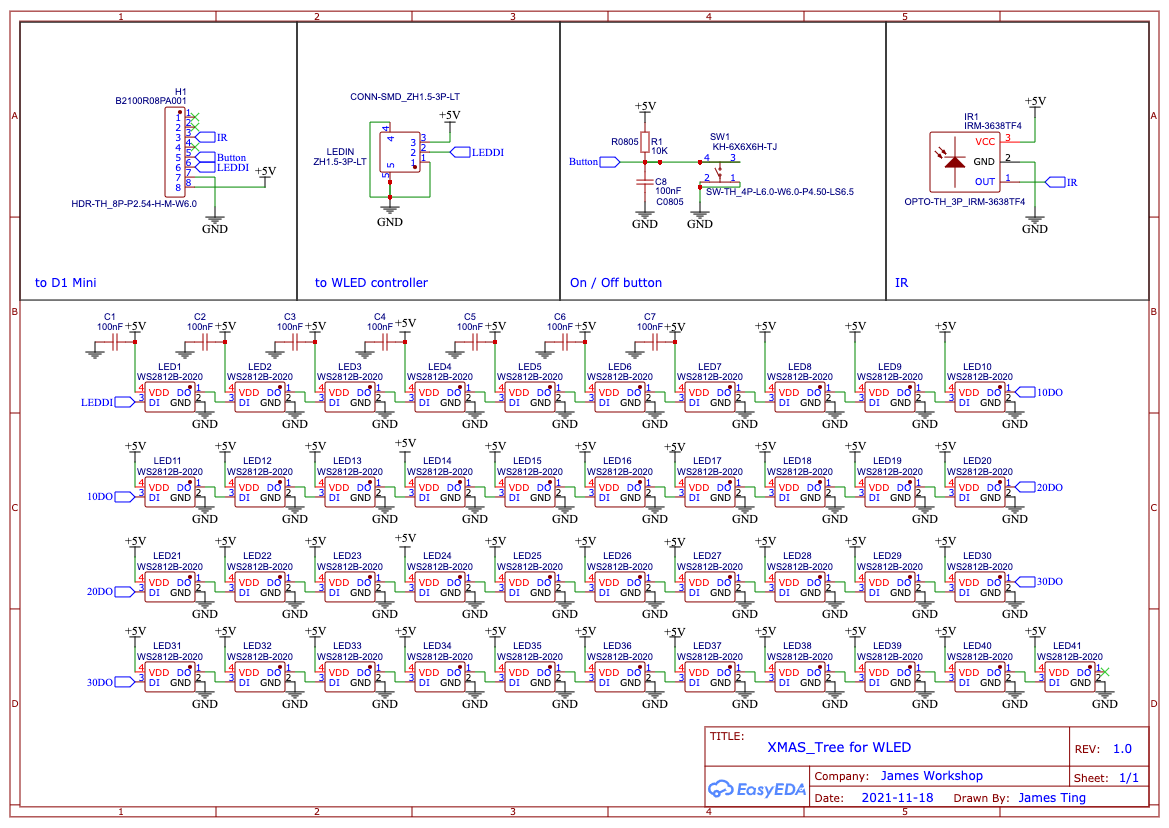Click the Date field showing 2021-11-18

897,797
